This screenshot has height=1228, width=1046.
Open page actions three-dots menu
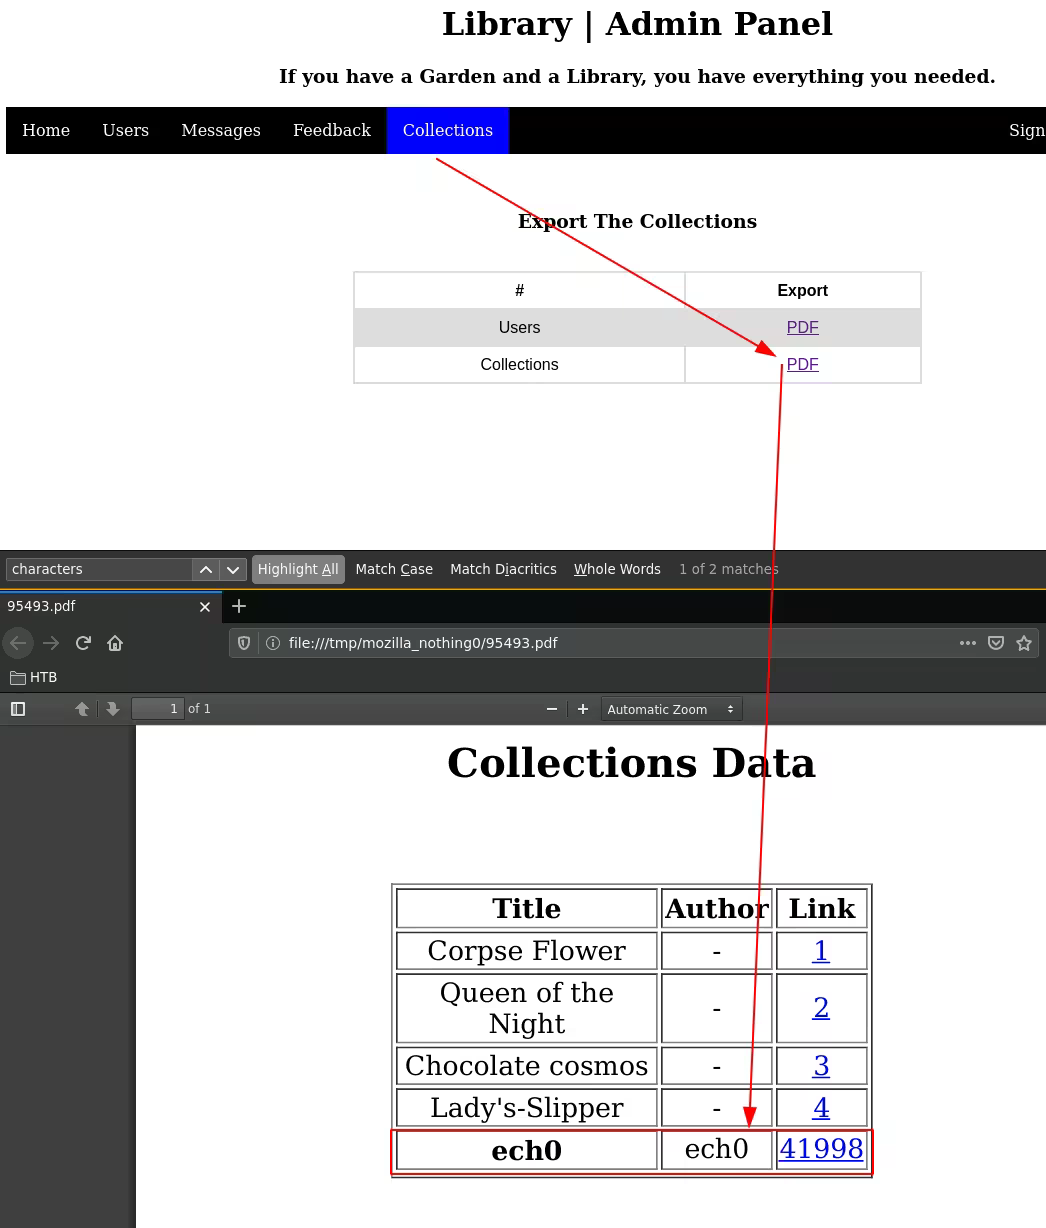point(968,643)
